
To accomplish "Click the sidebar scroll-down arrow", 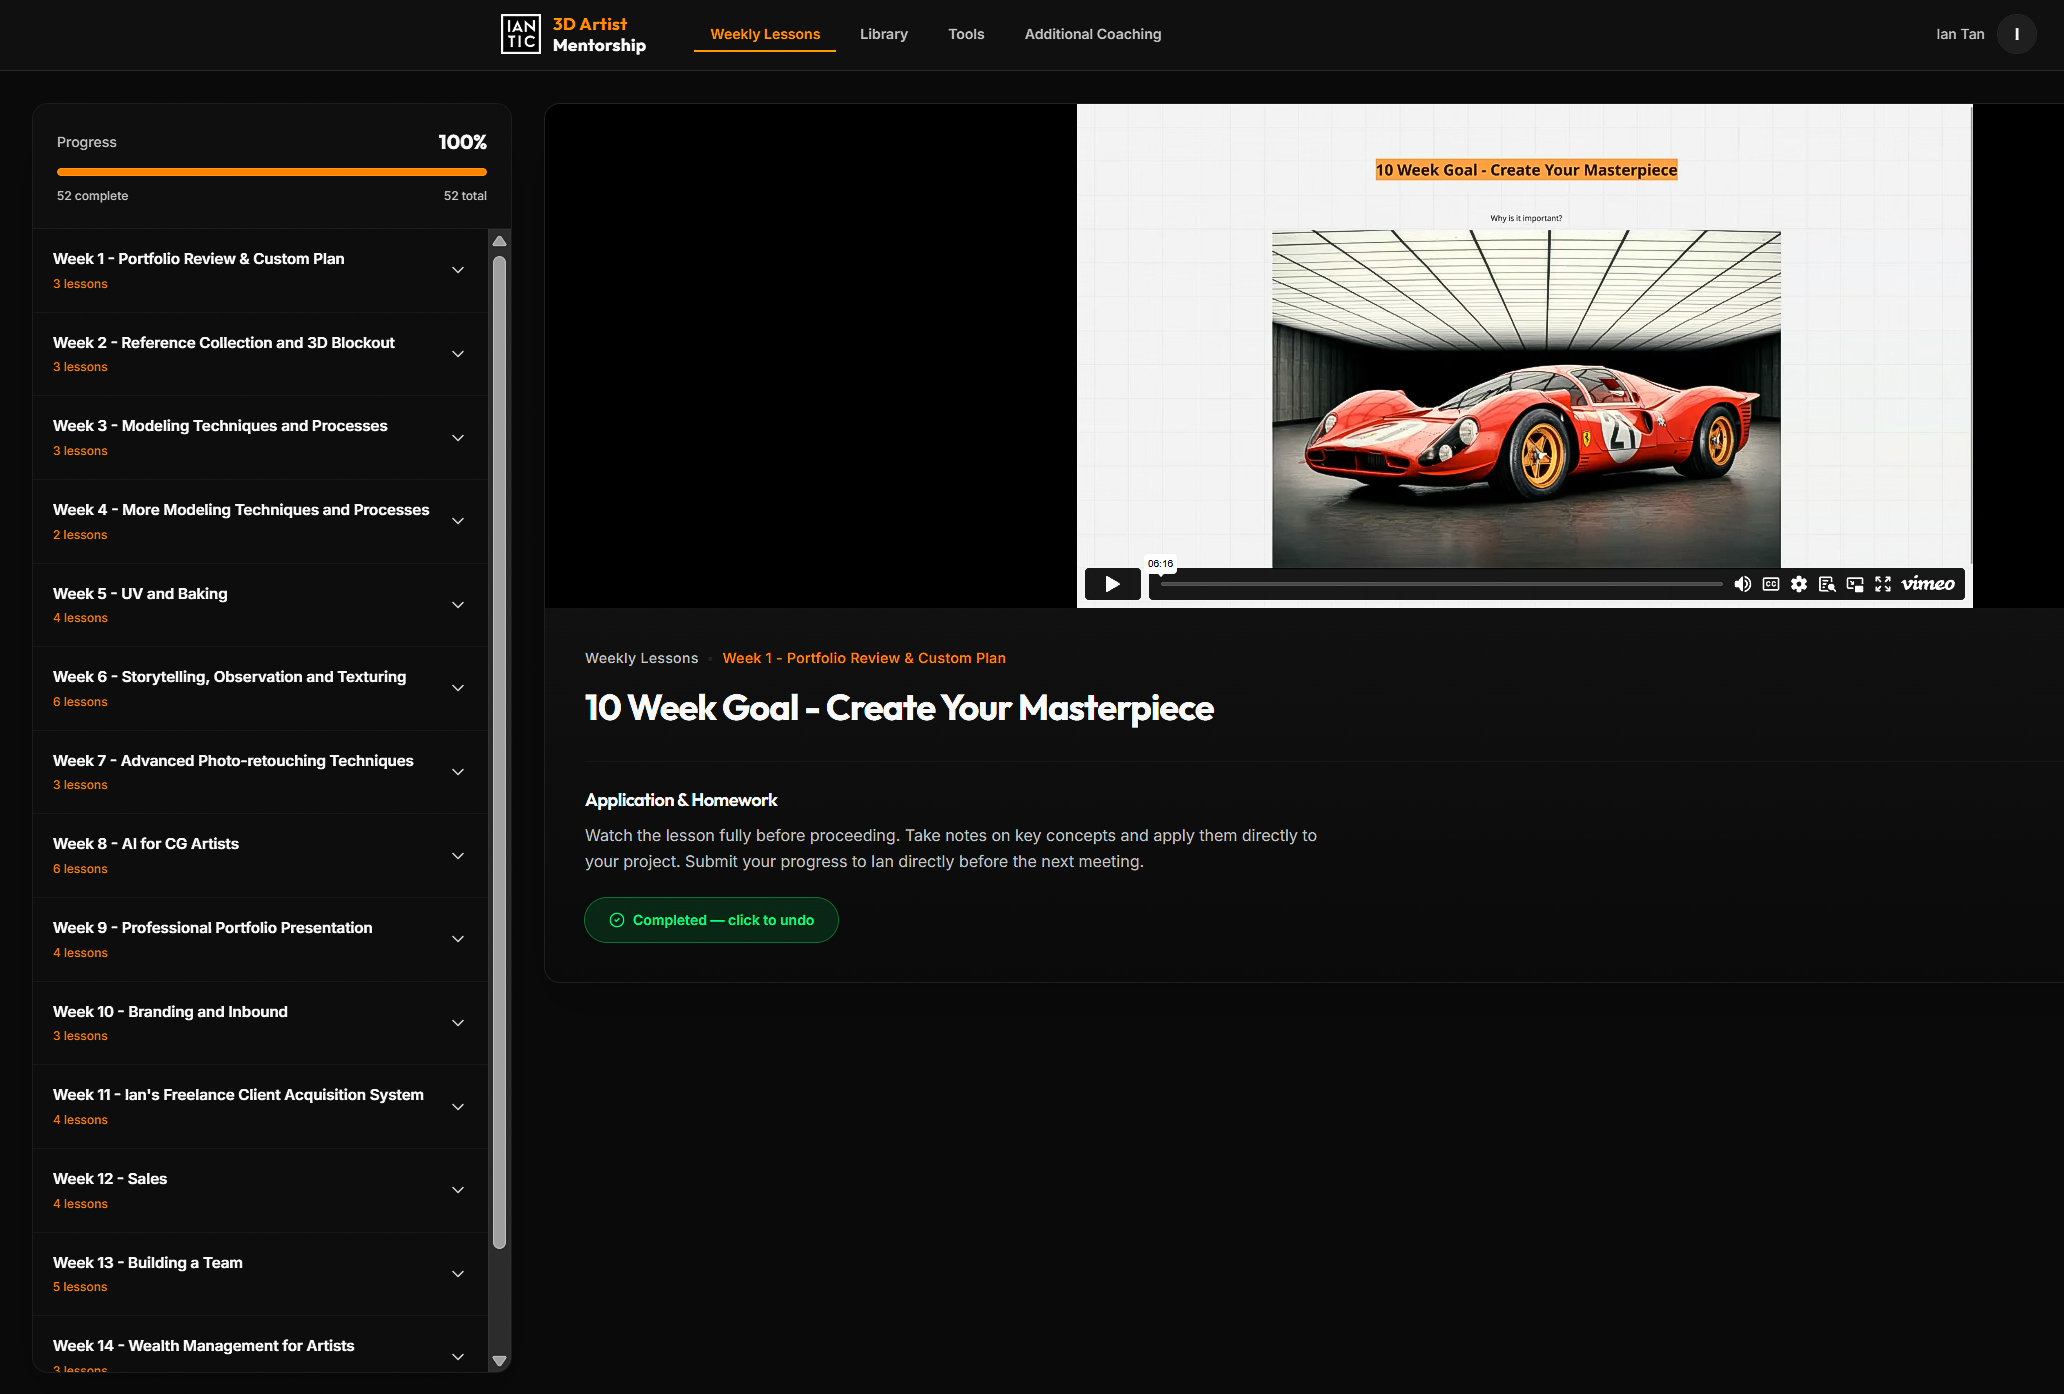I will coord(500,1360).
